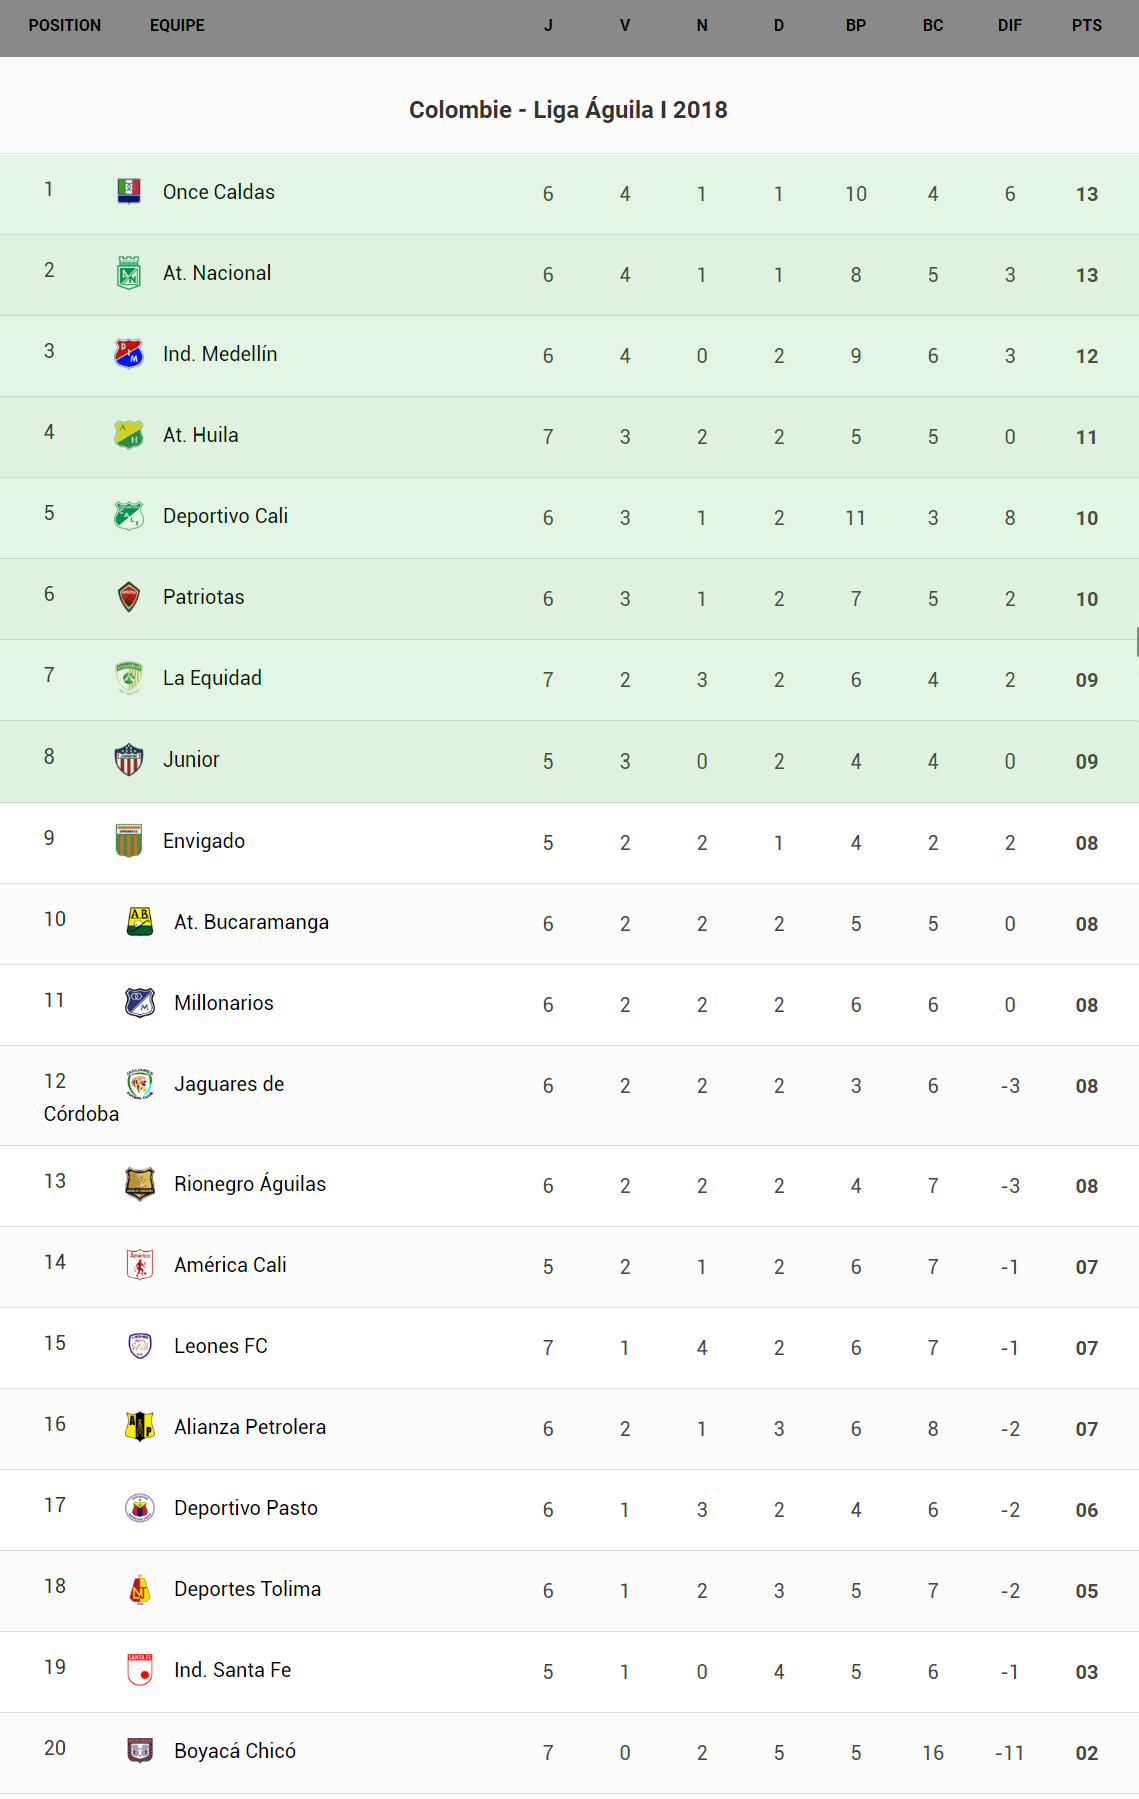
Task: Click the Once Caldas club crest
Action: (129, 191)
